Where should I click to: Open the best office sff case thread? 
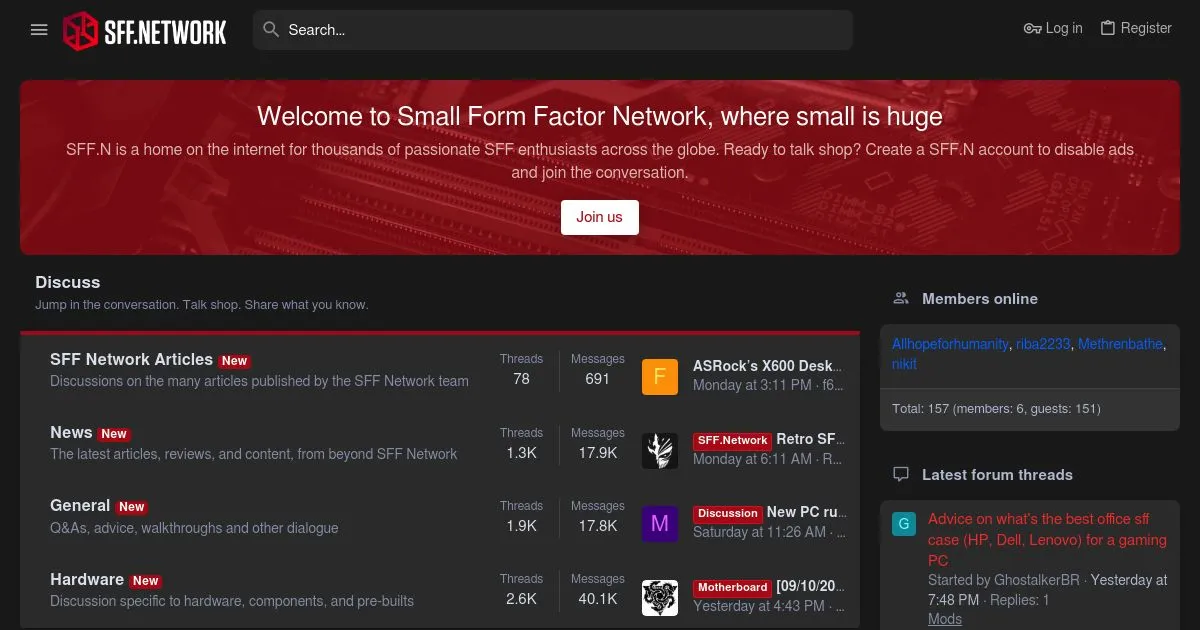tap(1047, 539)
